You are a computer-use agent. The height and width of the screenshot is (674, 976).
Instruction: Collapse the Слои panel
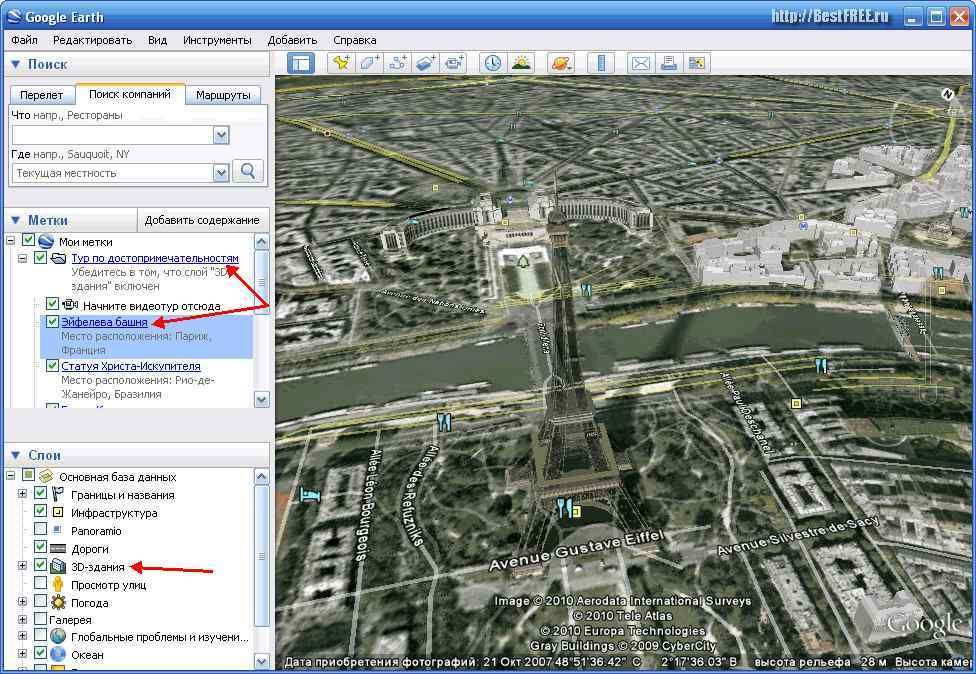(16, 456)
